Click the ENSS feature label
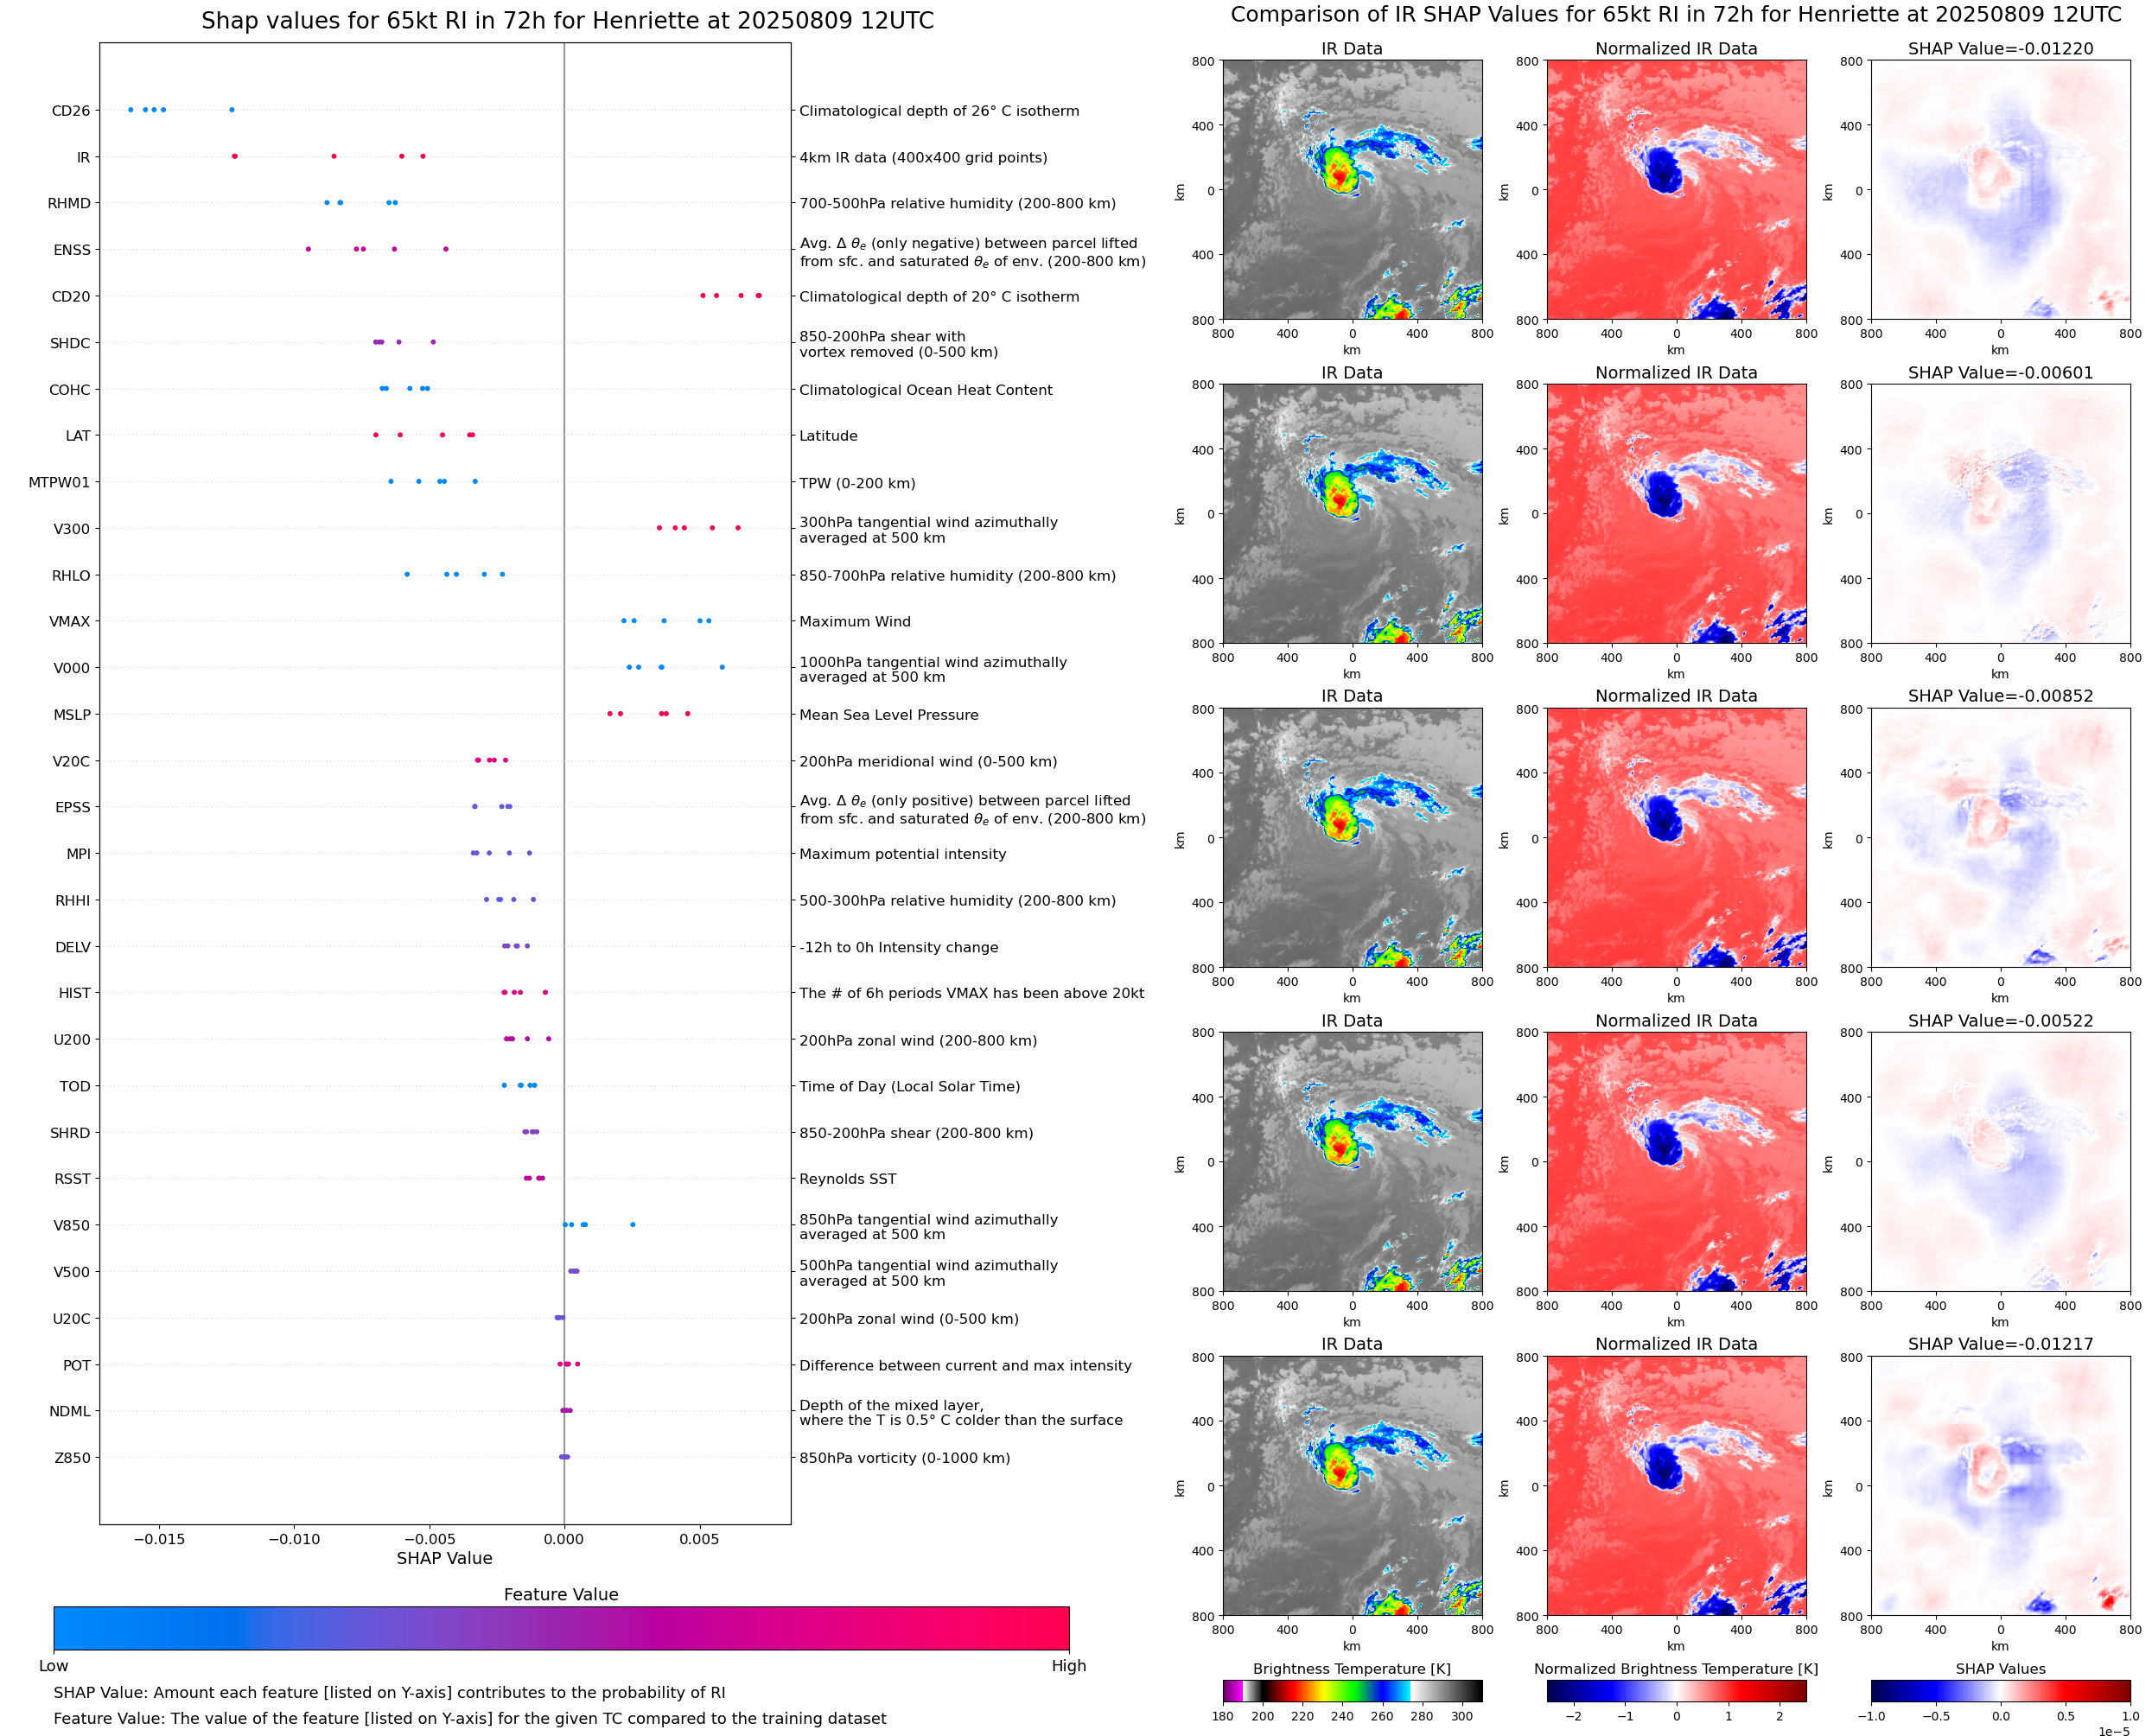The height and width of the screenshot is (1736, 2152). pyautogui.click(x=71, y=250)
